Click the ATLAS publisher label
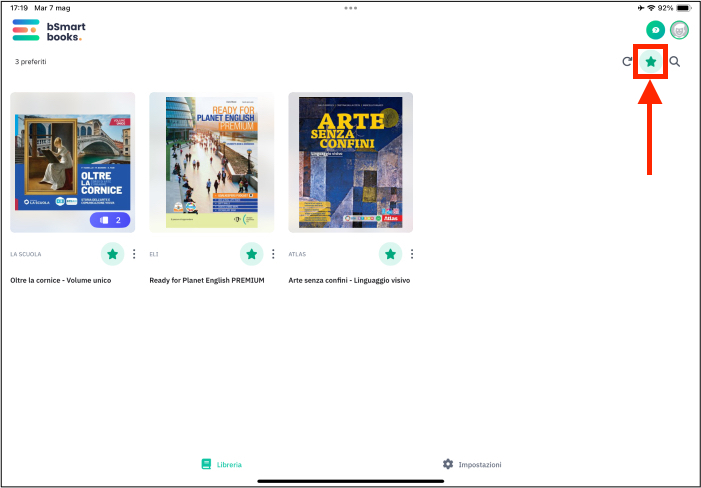Viewport: 701px width, 488px height. (297, 254)
